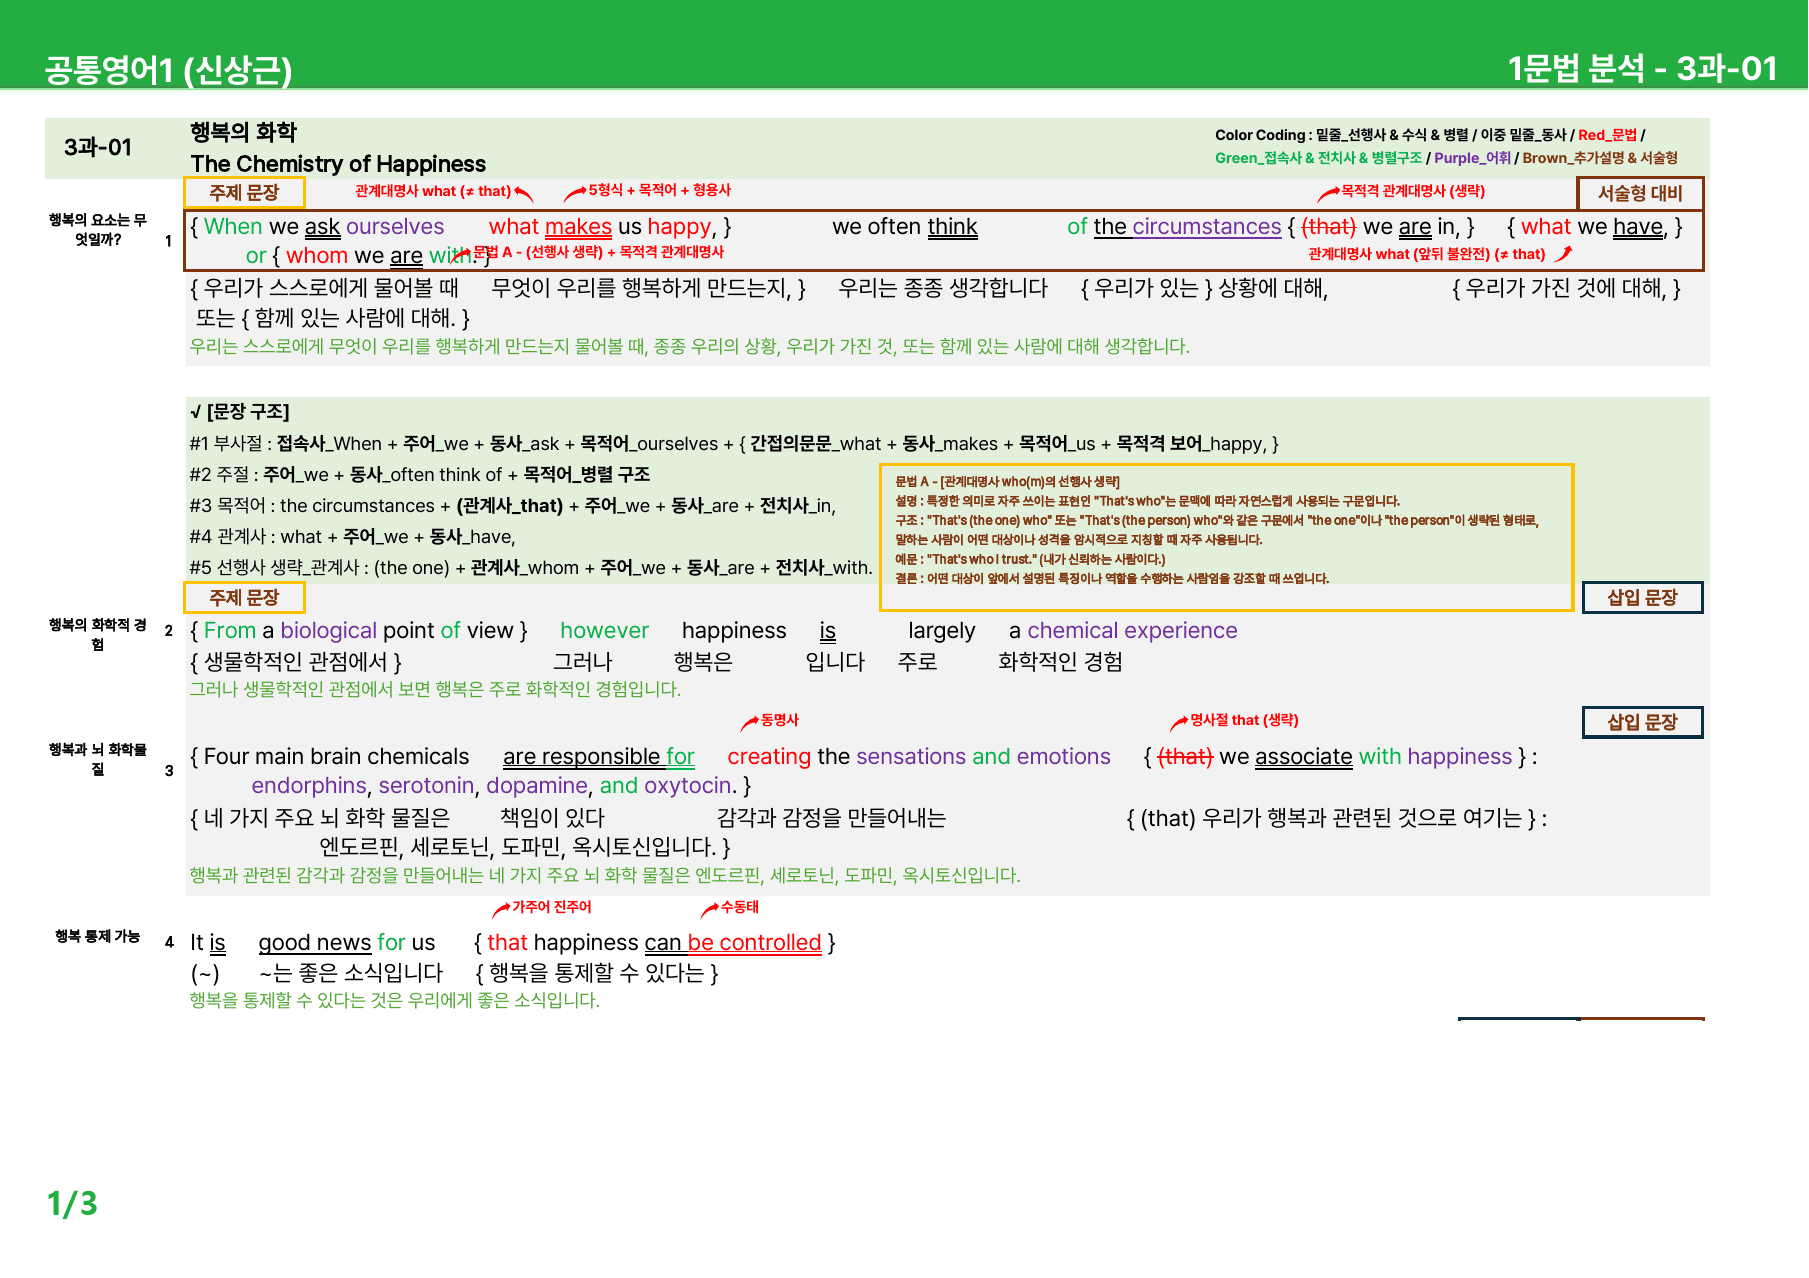Viewport: 1809px width, 1278px height.
Task: Click the #4 관계사 structure line
Action: click(353, 536)
